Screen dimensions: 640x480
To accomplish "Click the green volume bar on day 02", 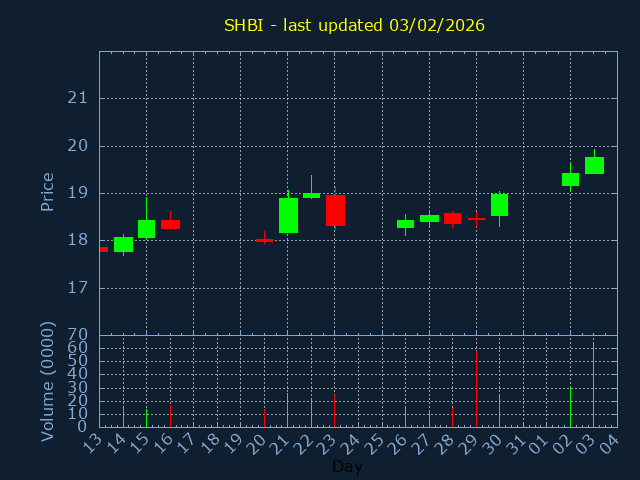I will (x=570, y=407).
